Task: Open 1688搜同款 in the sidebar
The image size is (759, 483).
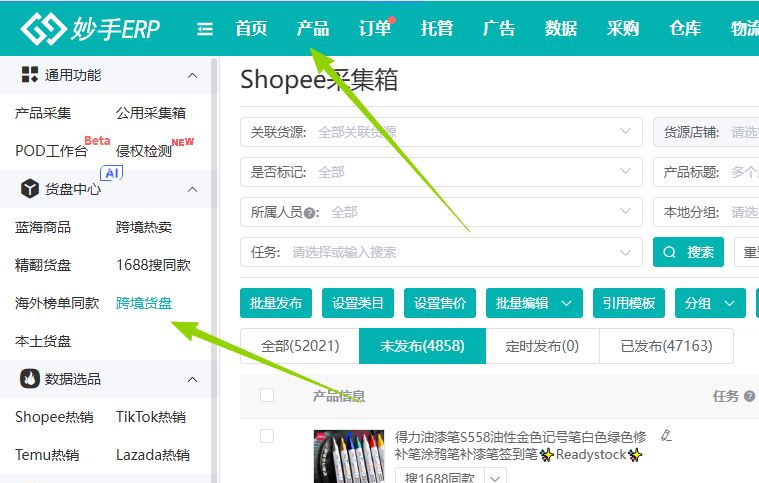Action: 153,265
